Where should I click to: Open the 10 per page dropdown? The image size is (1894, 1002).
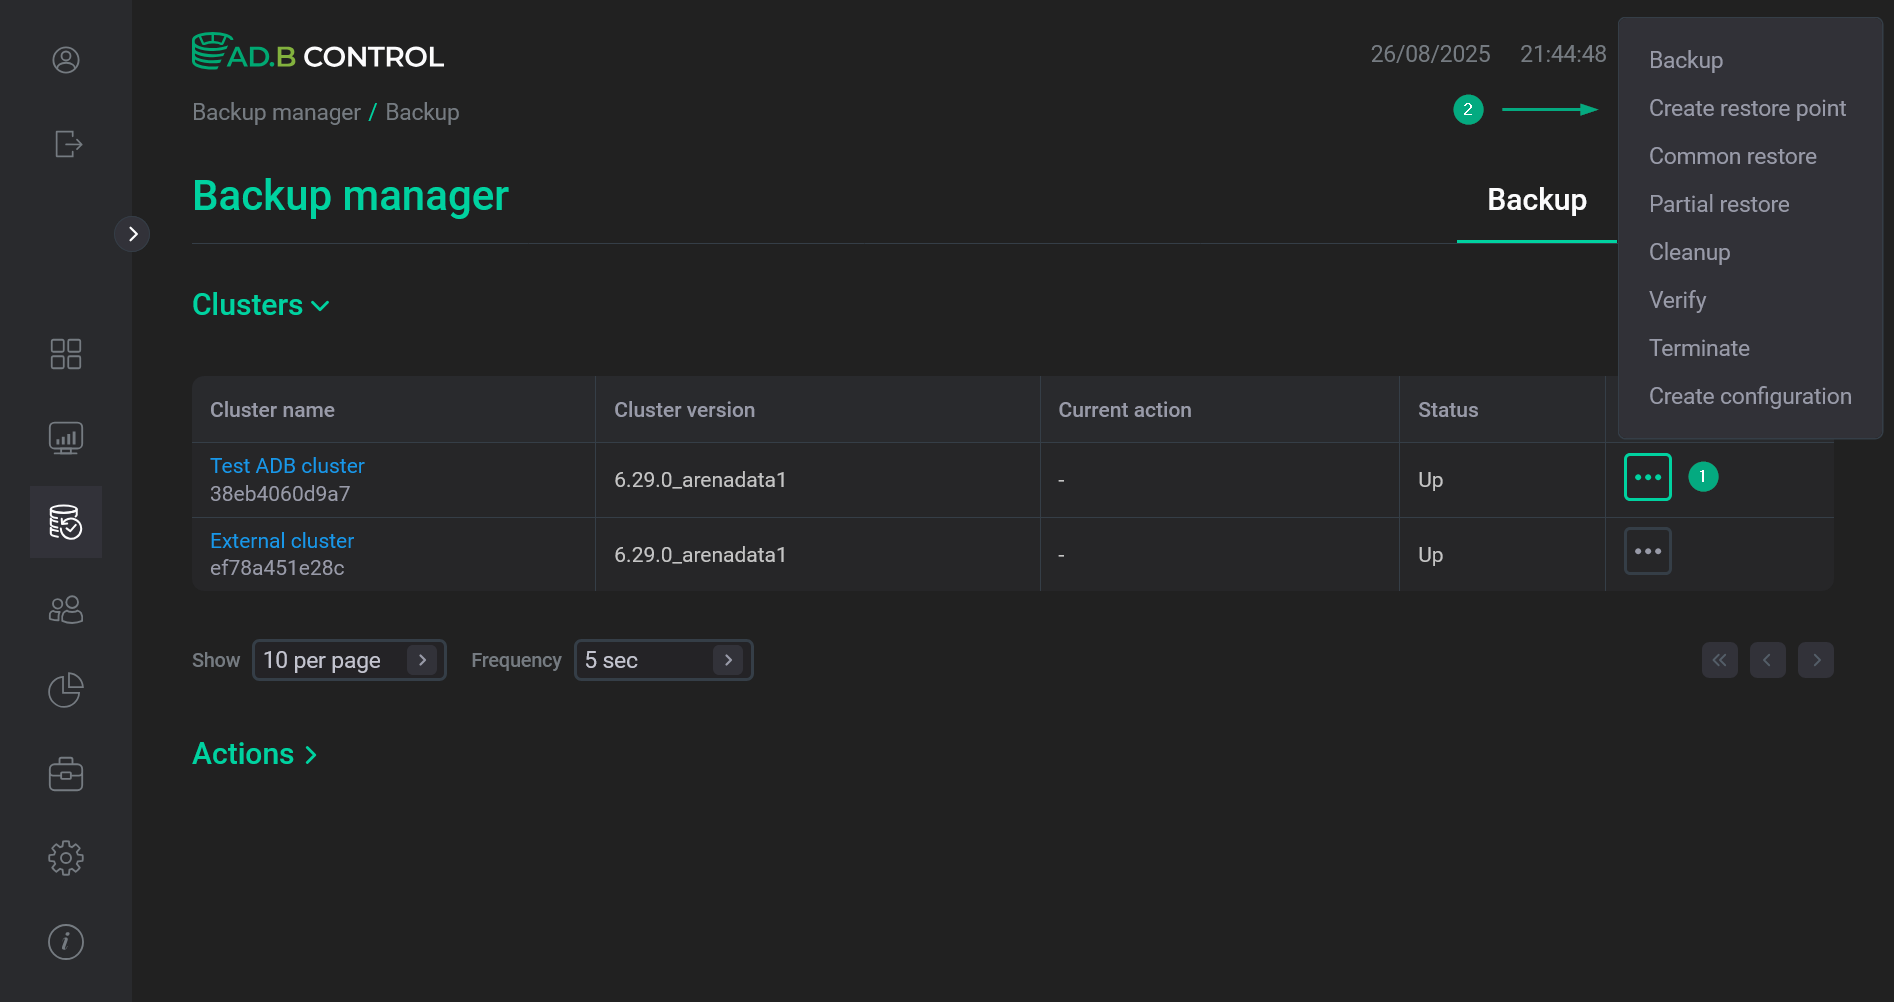click(x=349, y=660)
